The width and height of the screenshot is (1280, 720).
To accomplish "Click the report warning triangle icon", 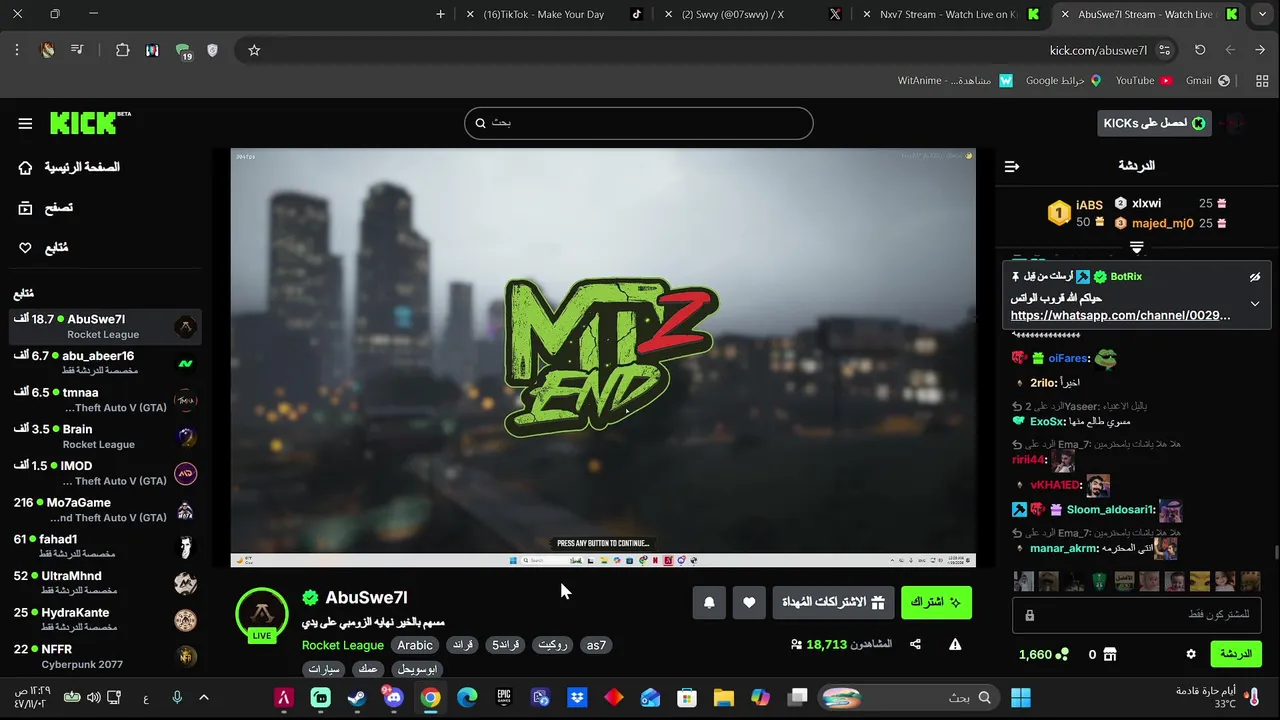I will (x=955, y=645).
